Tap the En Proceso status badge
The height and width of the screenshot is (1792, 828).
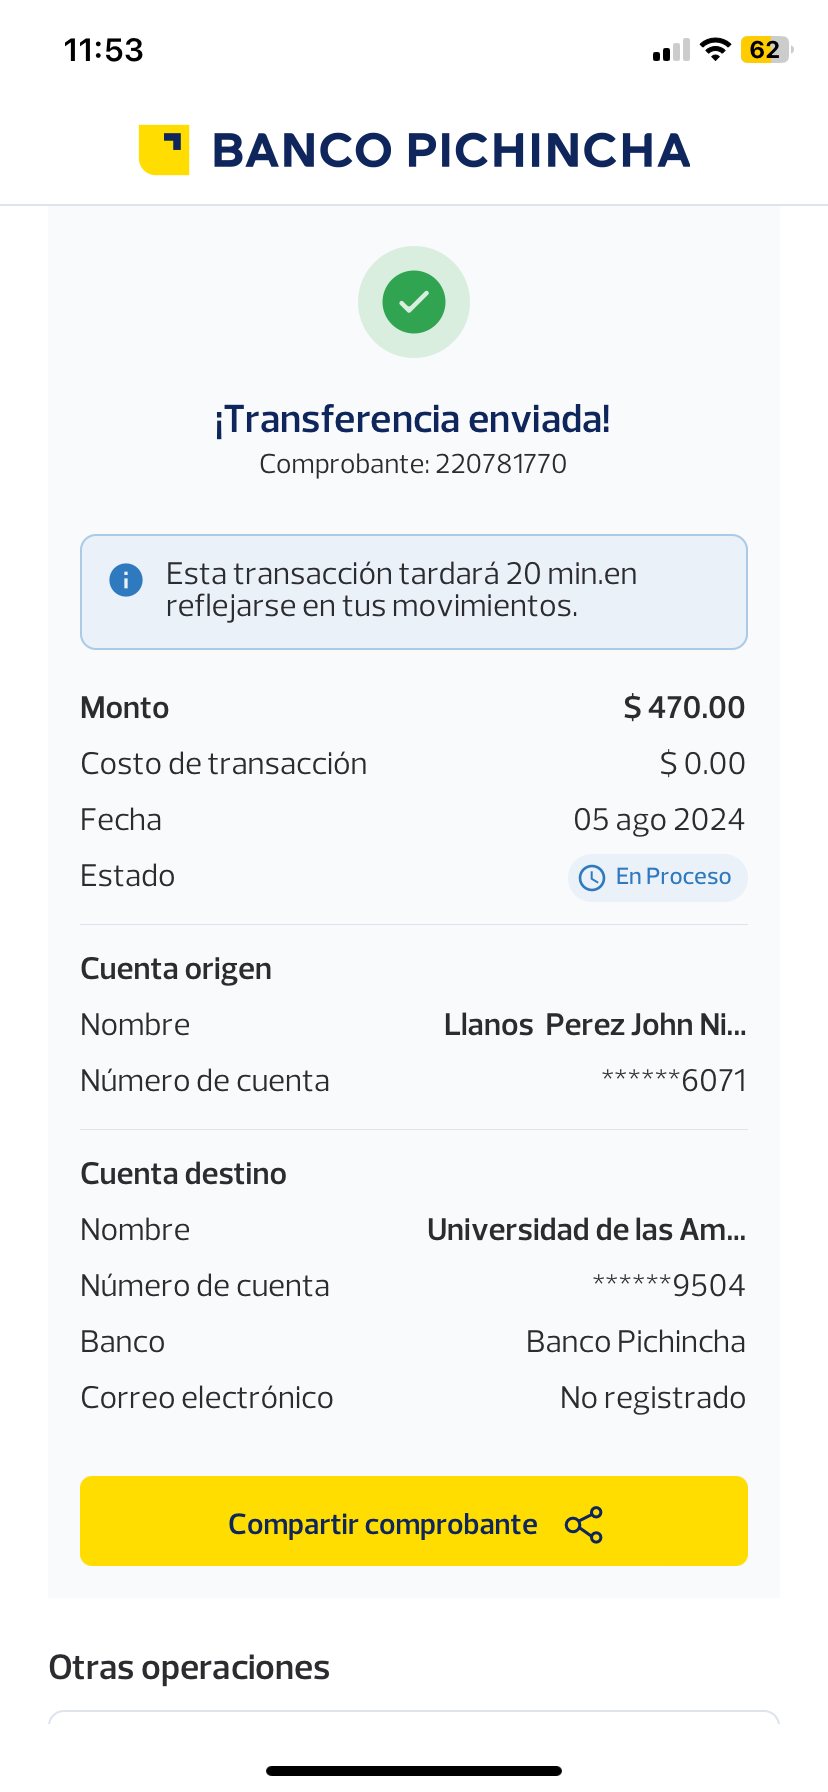[x=657, y=877]
